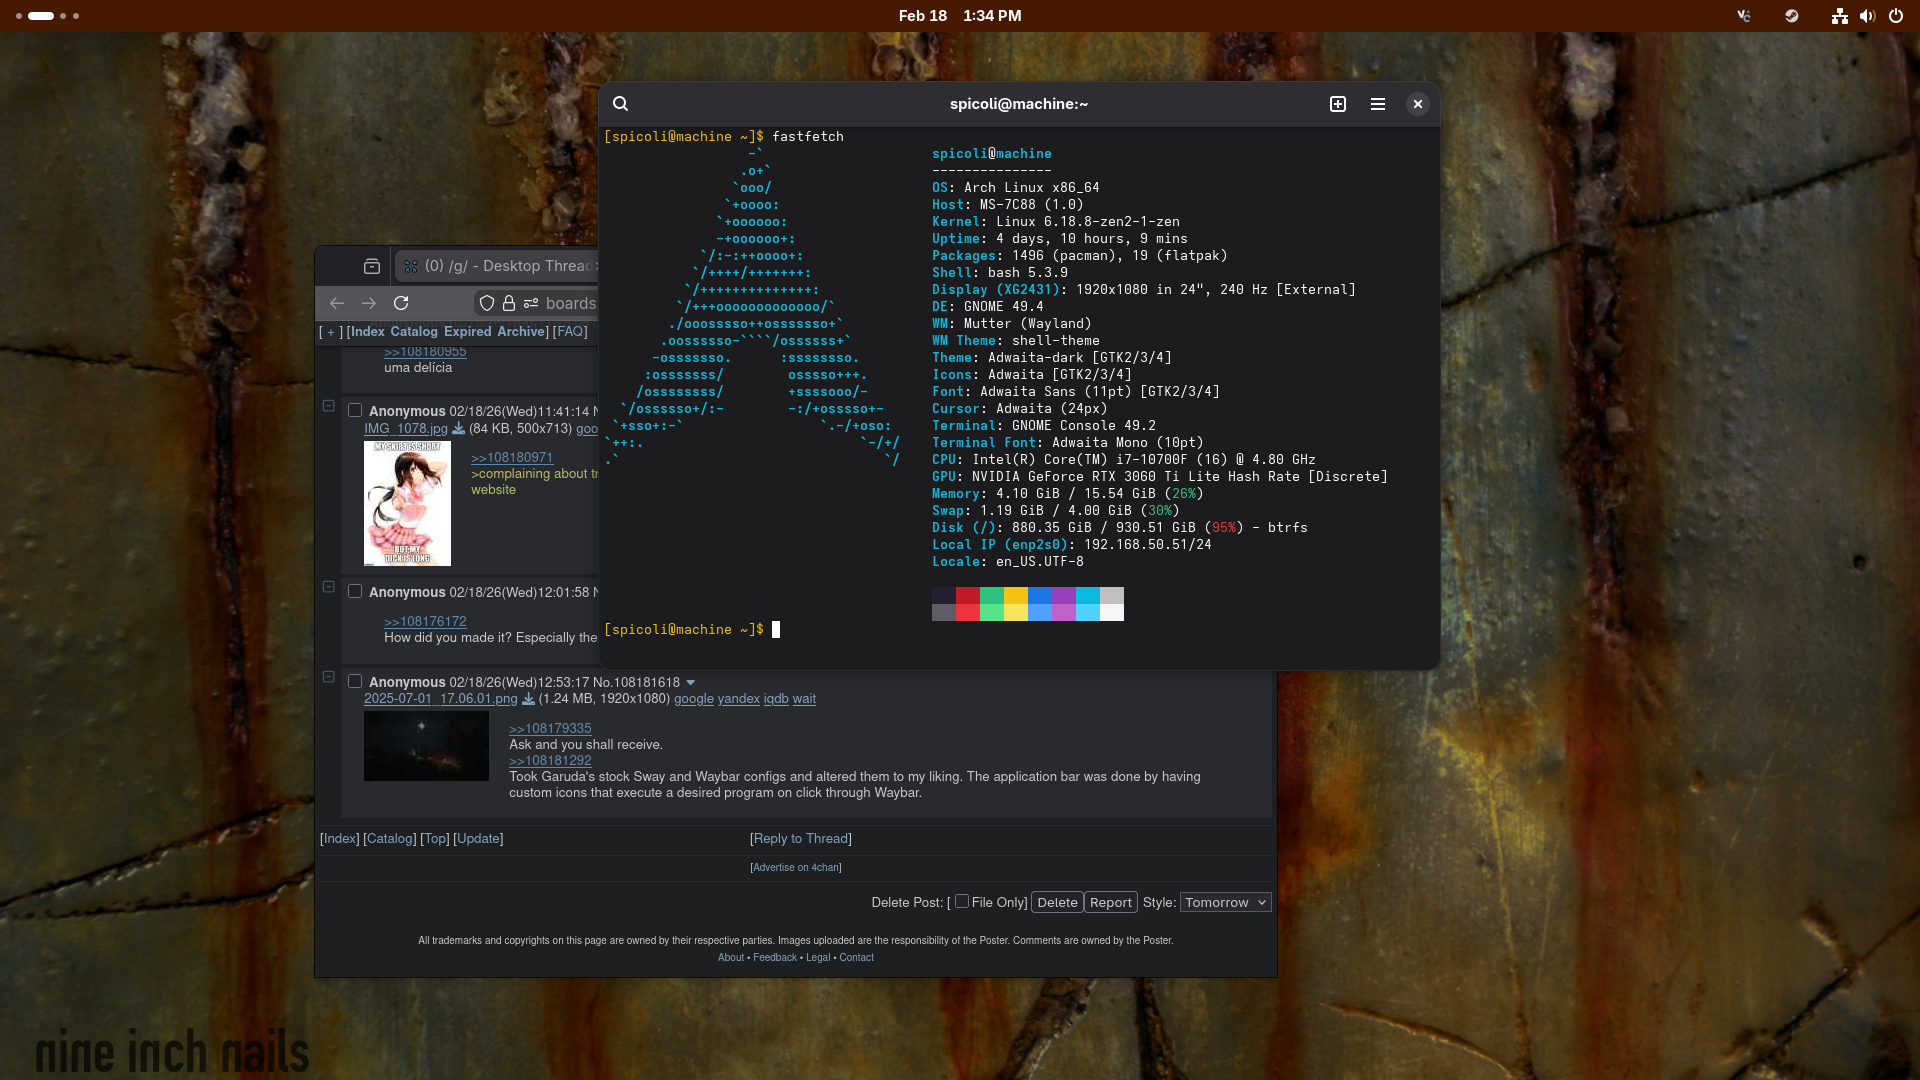
Task: Open the Style dropdown showing Tomorrow
Action: point(1225,902)
